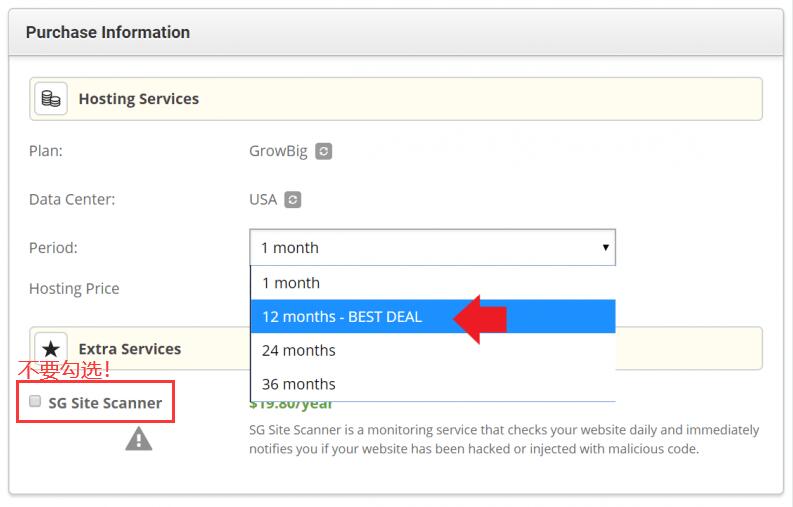The width and height of the screenshot is (793, 507).
Task: Click the SG Site Scanner label text
Action: (105, 403)
